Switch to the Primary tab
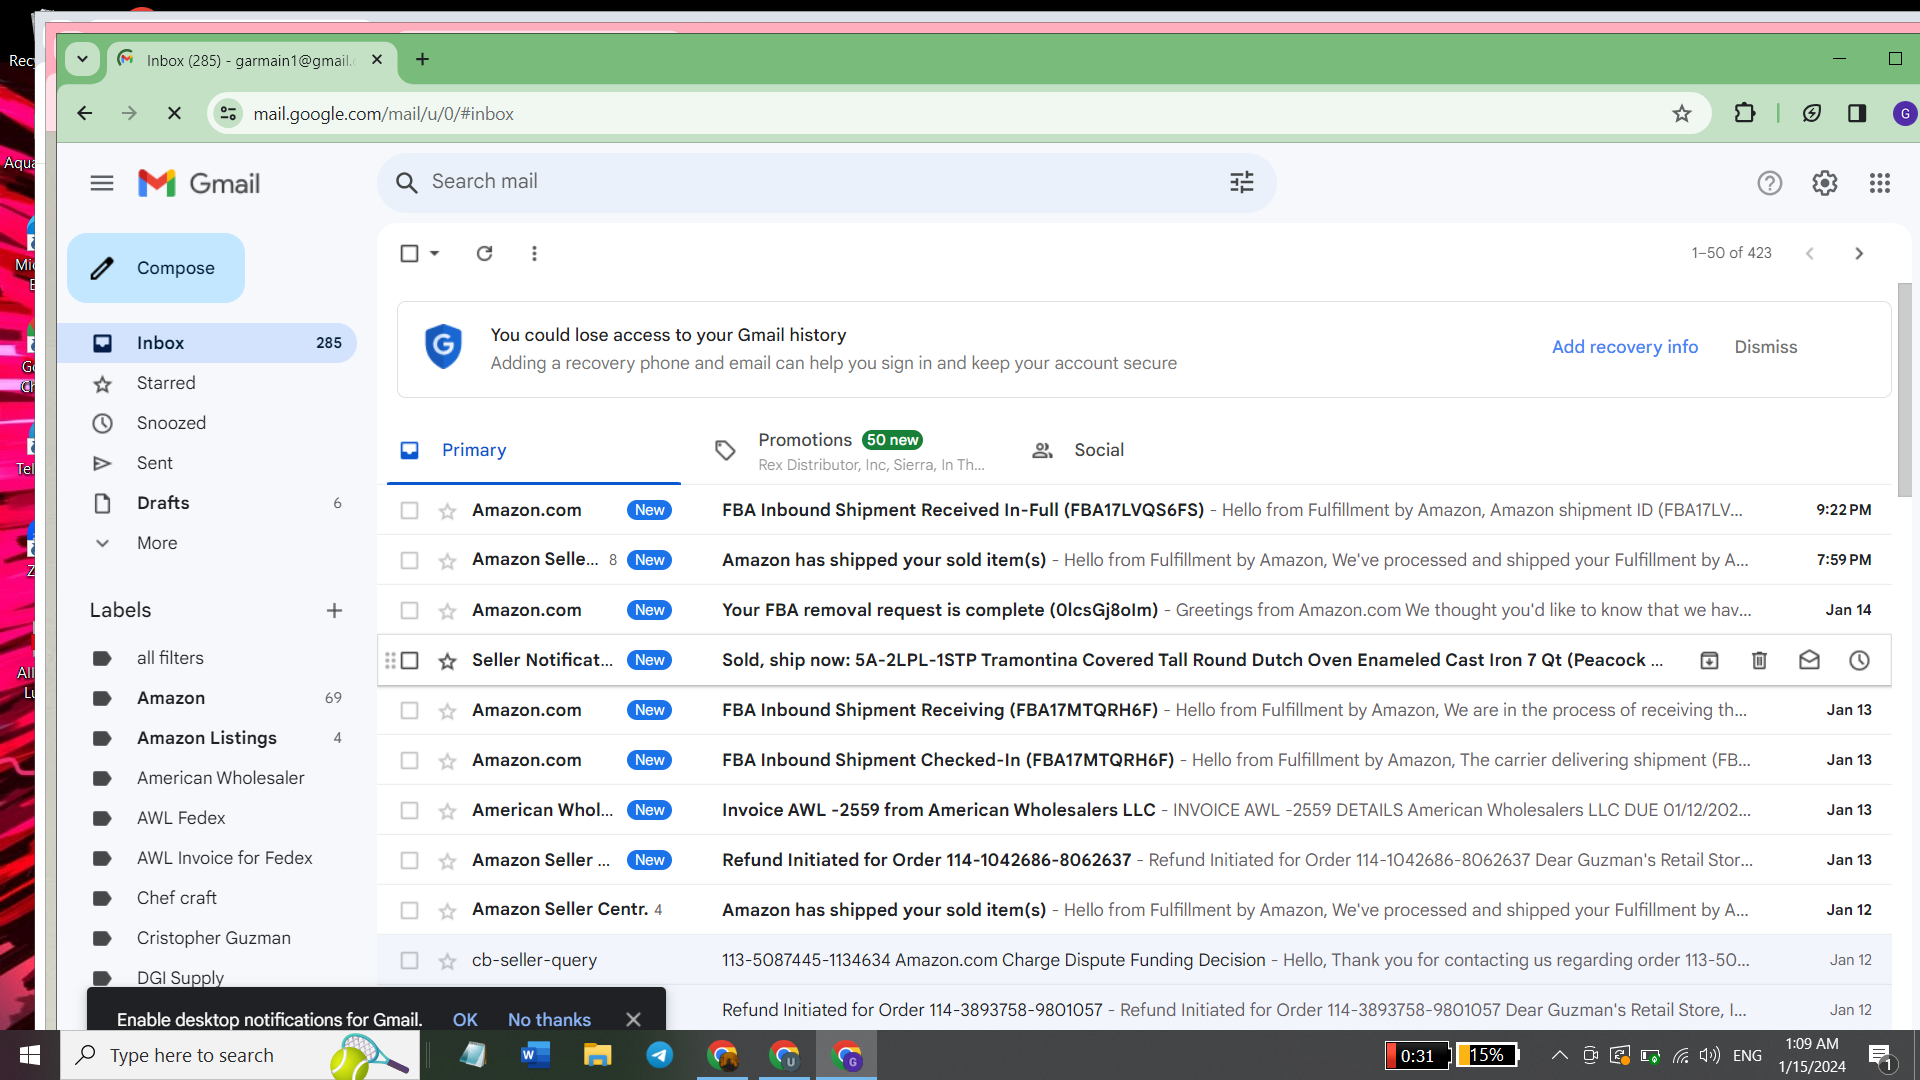This screenshot has width=1920, height=1080. (x=534, y=451)
